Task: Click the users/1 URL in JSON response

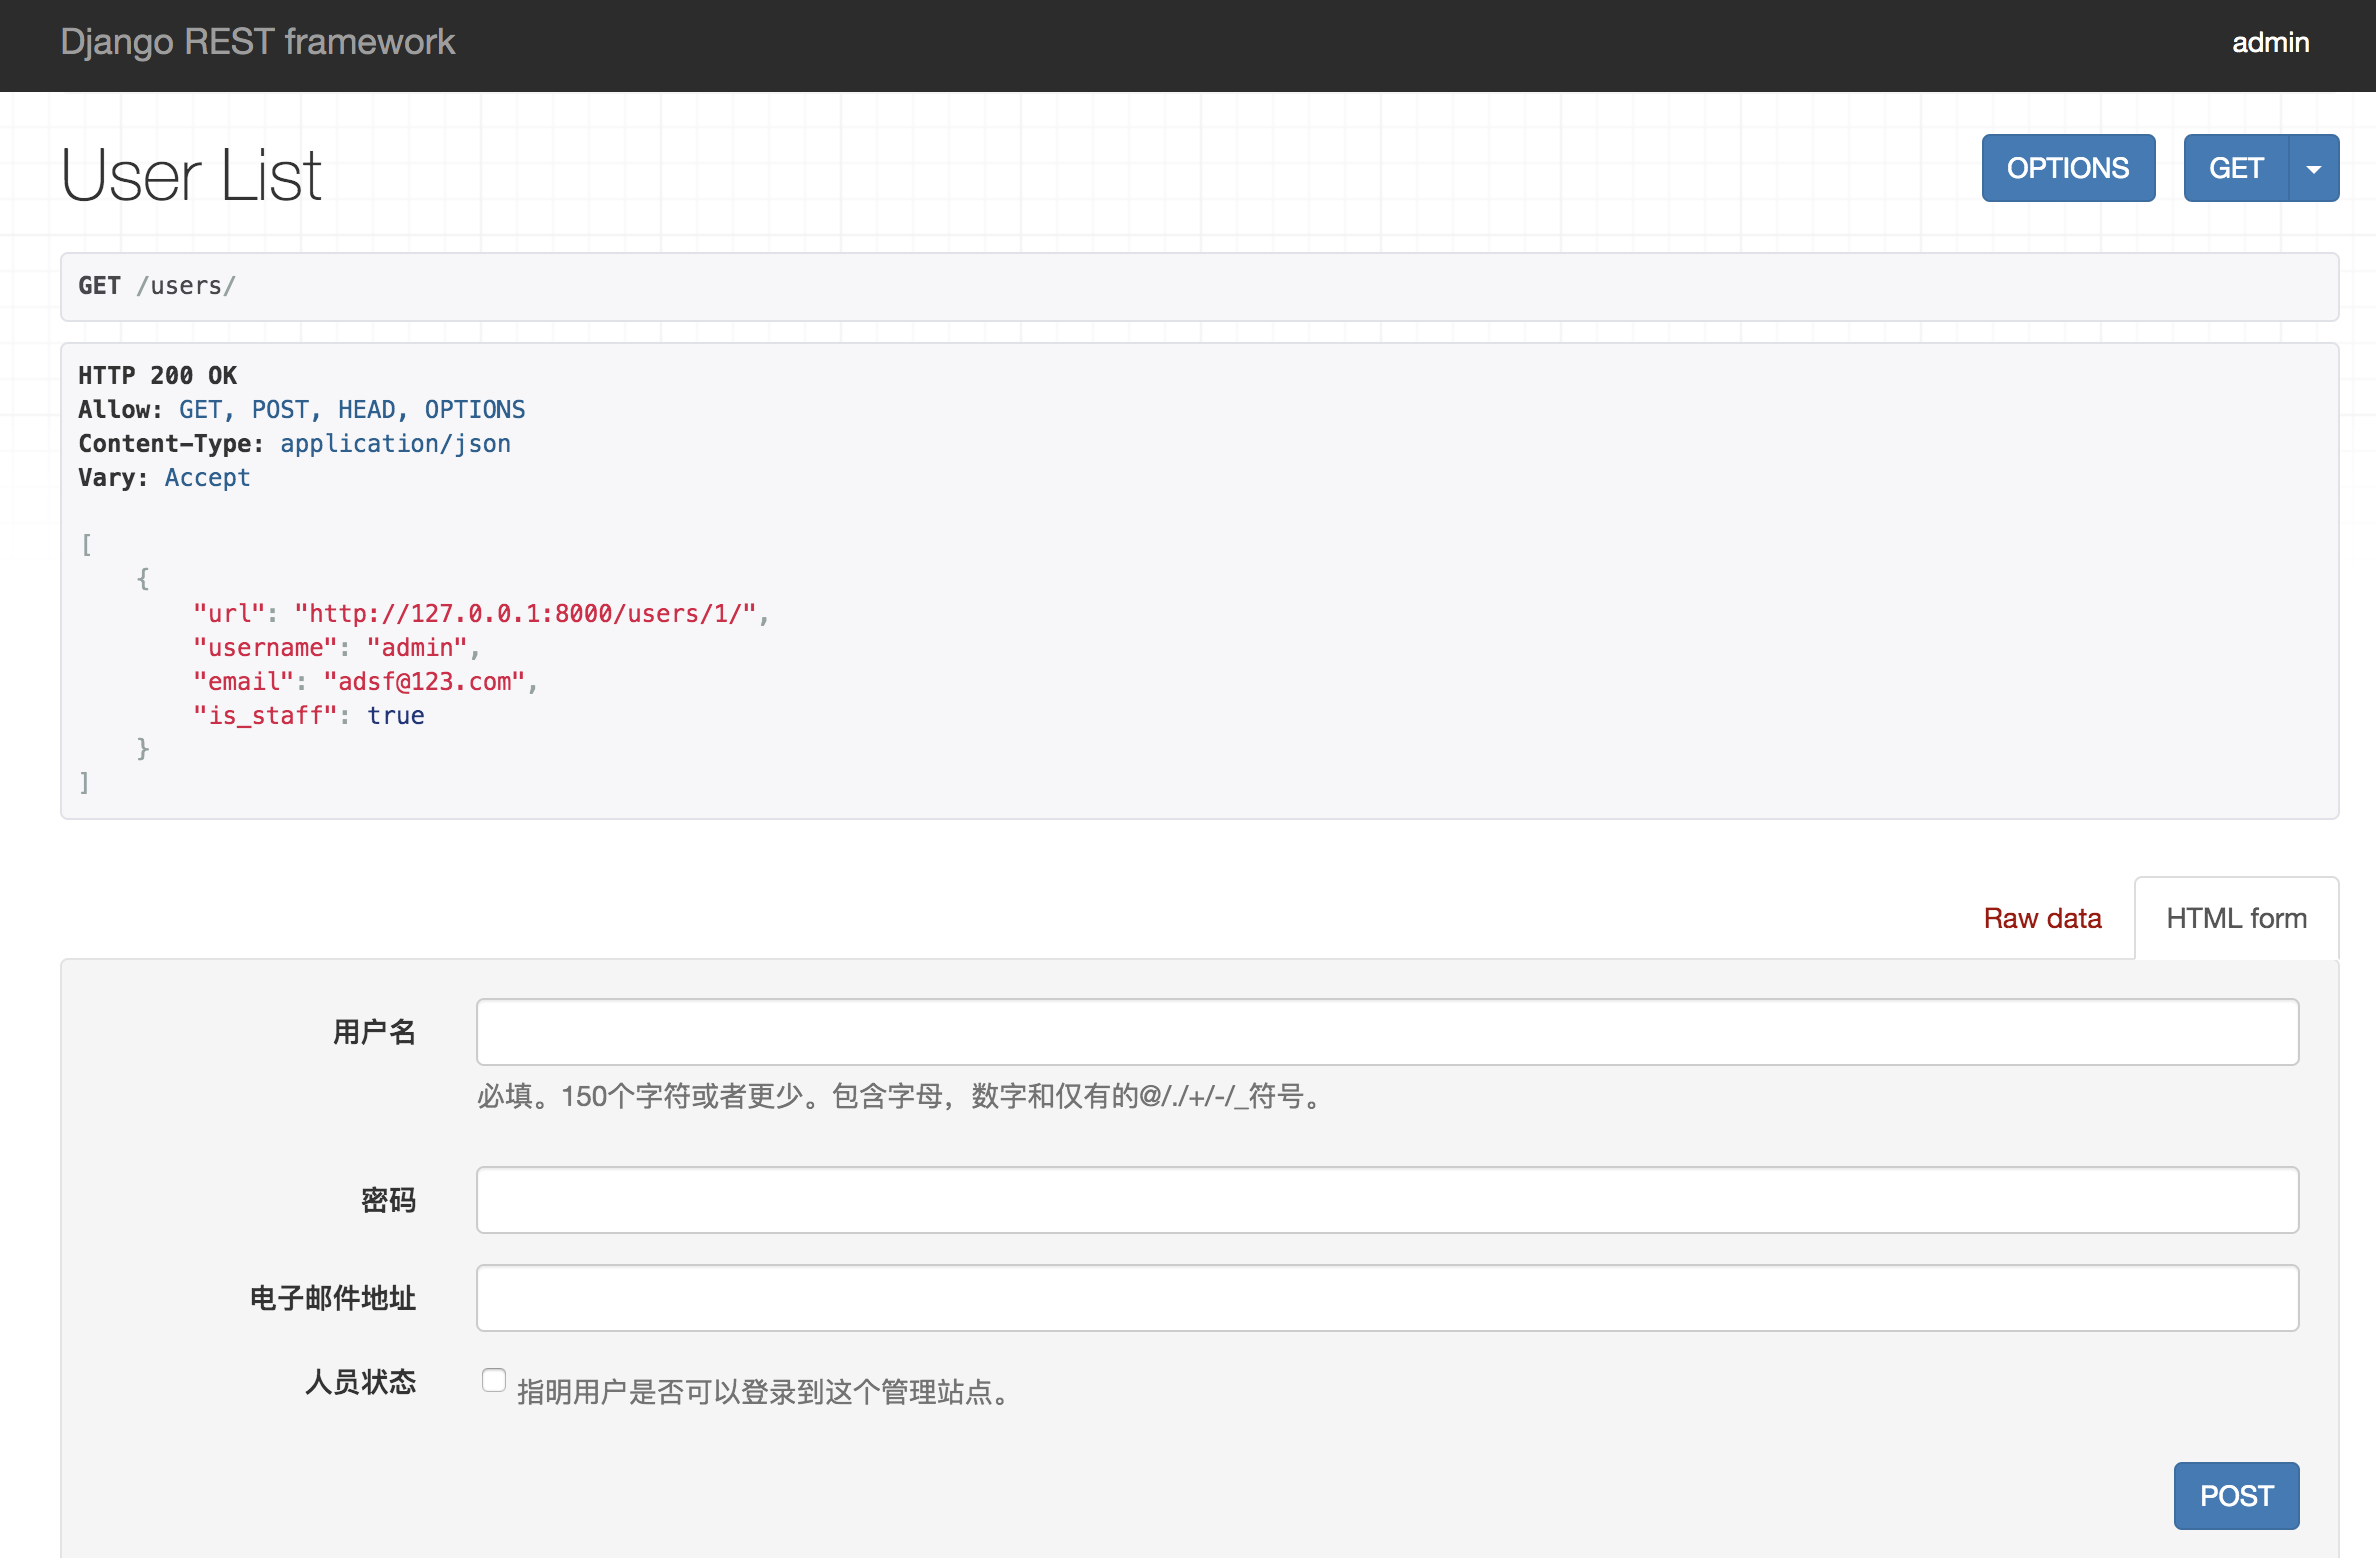Action: (x=526, y=613)
